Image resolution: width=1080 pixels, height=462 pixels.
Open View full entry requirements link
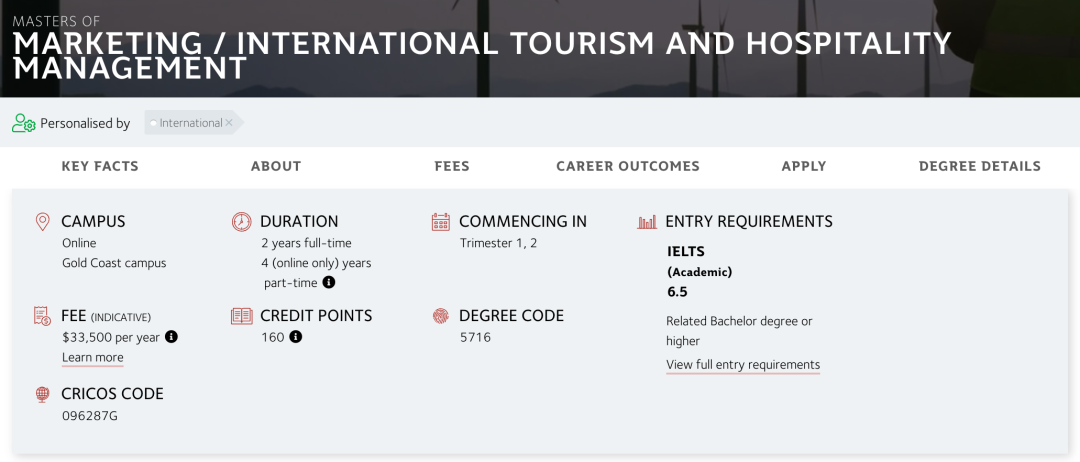[743, 365]
